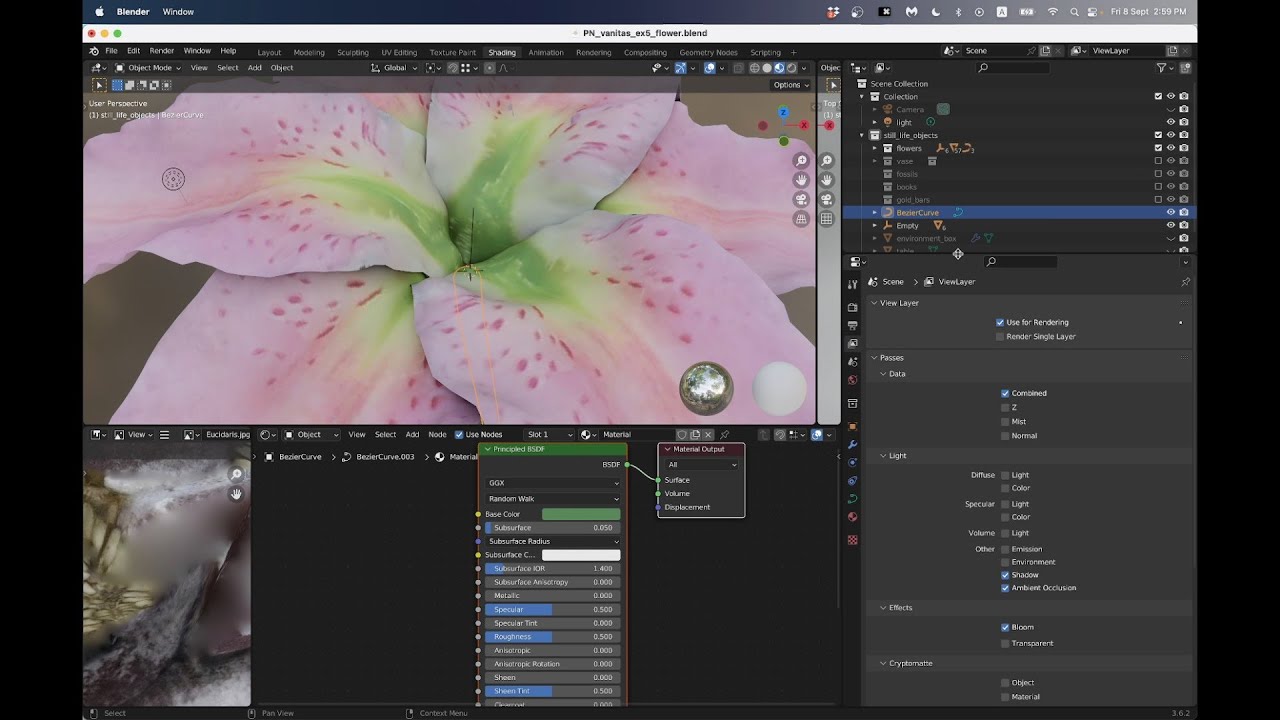Open Spotlight search in menu bar
Image resolution: width=1280 pixels, height=720 pixels.
click(x=1074, y=12)
